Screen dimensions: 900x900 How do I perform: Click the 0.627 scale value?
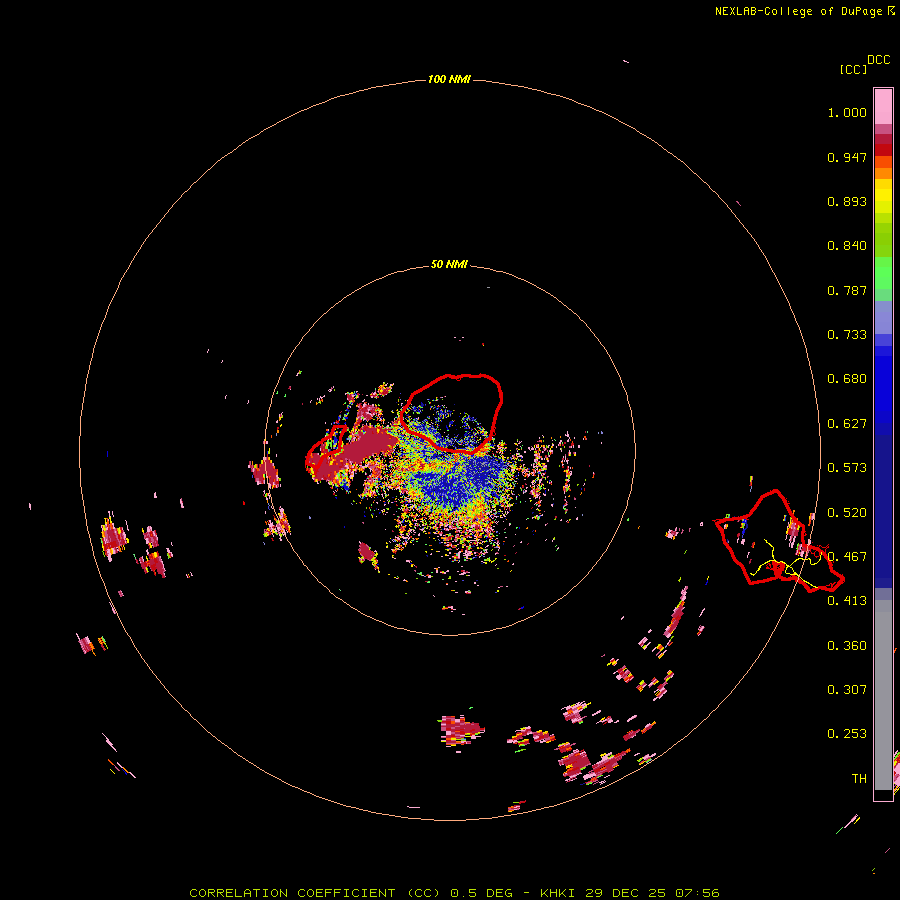point(847,424)
